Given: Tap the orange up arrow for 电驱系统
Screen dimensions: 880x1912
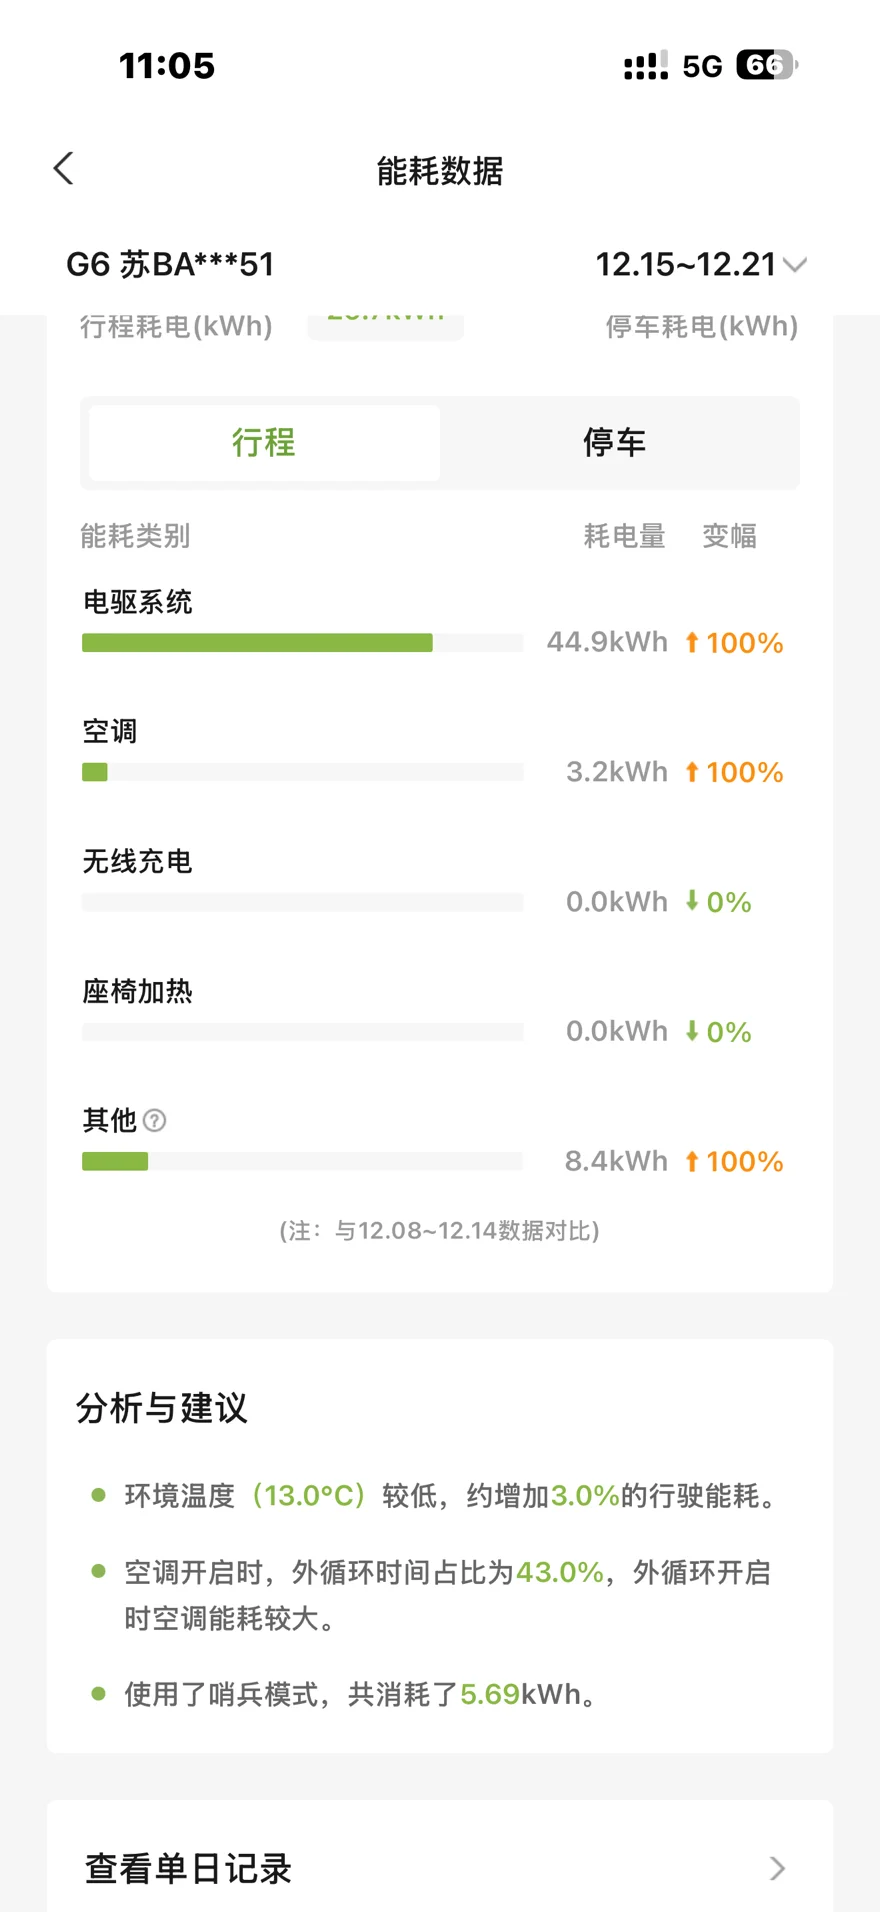Looking at the screenshot, I should click(x=692, y=642).
